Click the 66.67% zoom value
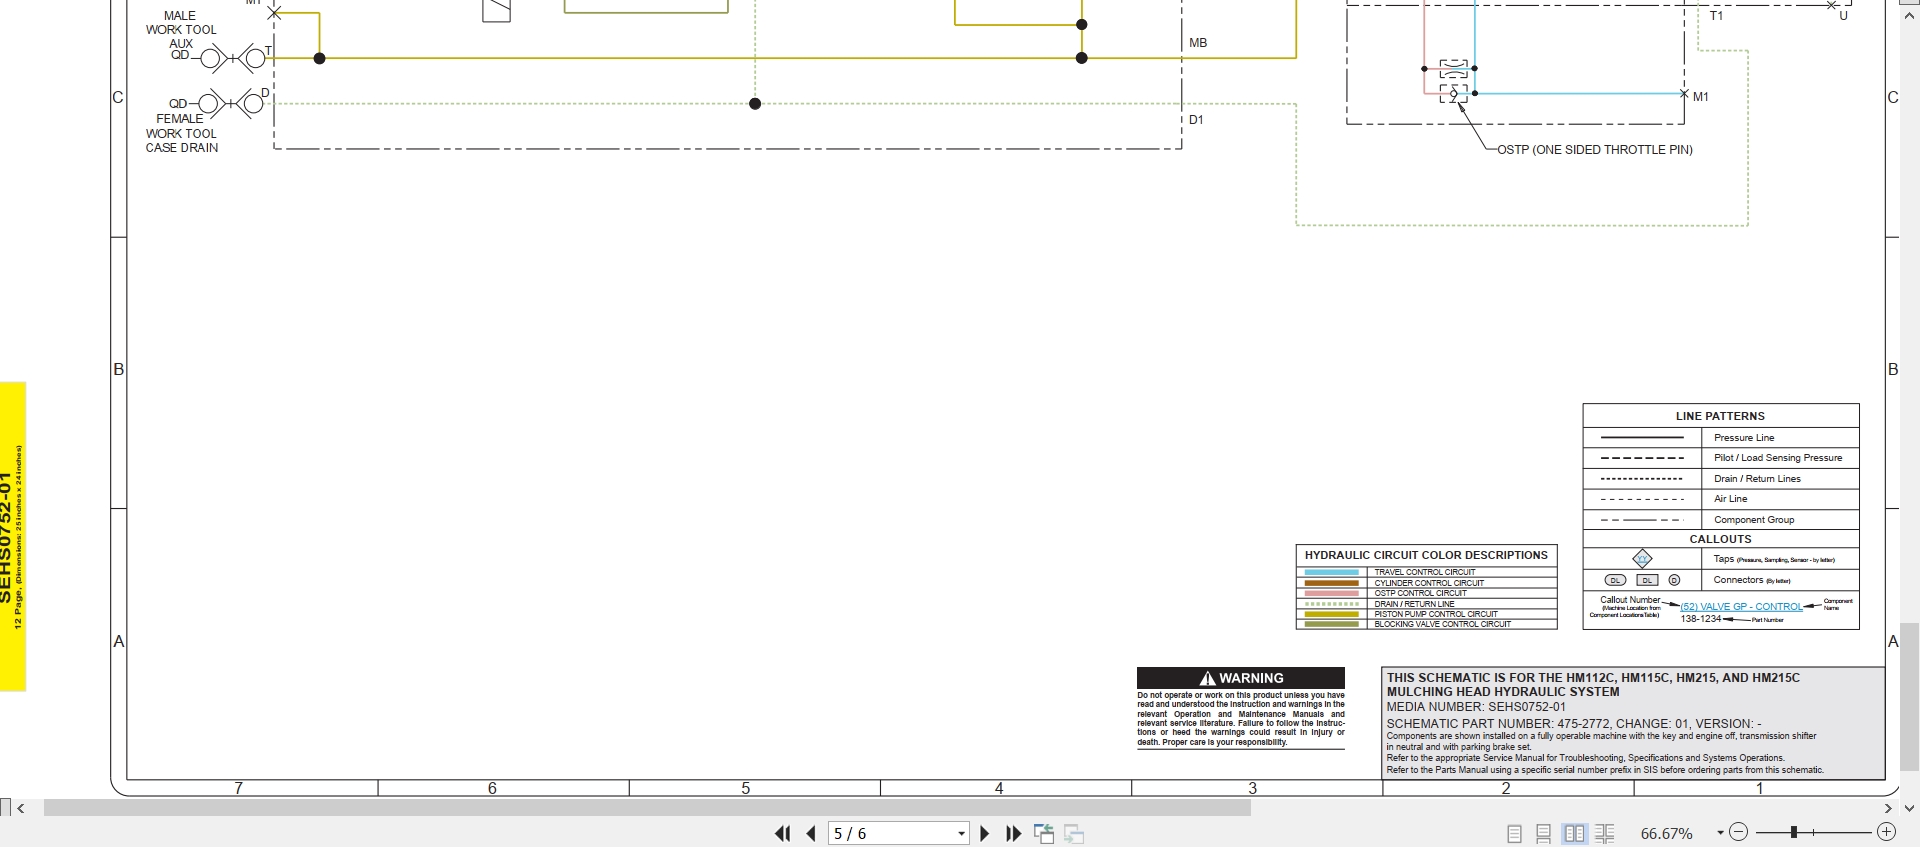This screenshot has width=1920, height=847. (x=1667, y=833)
